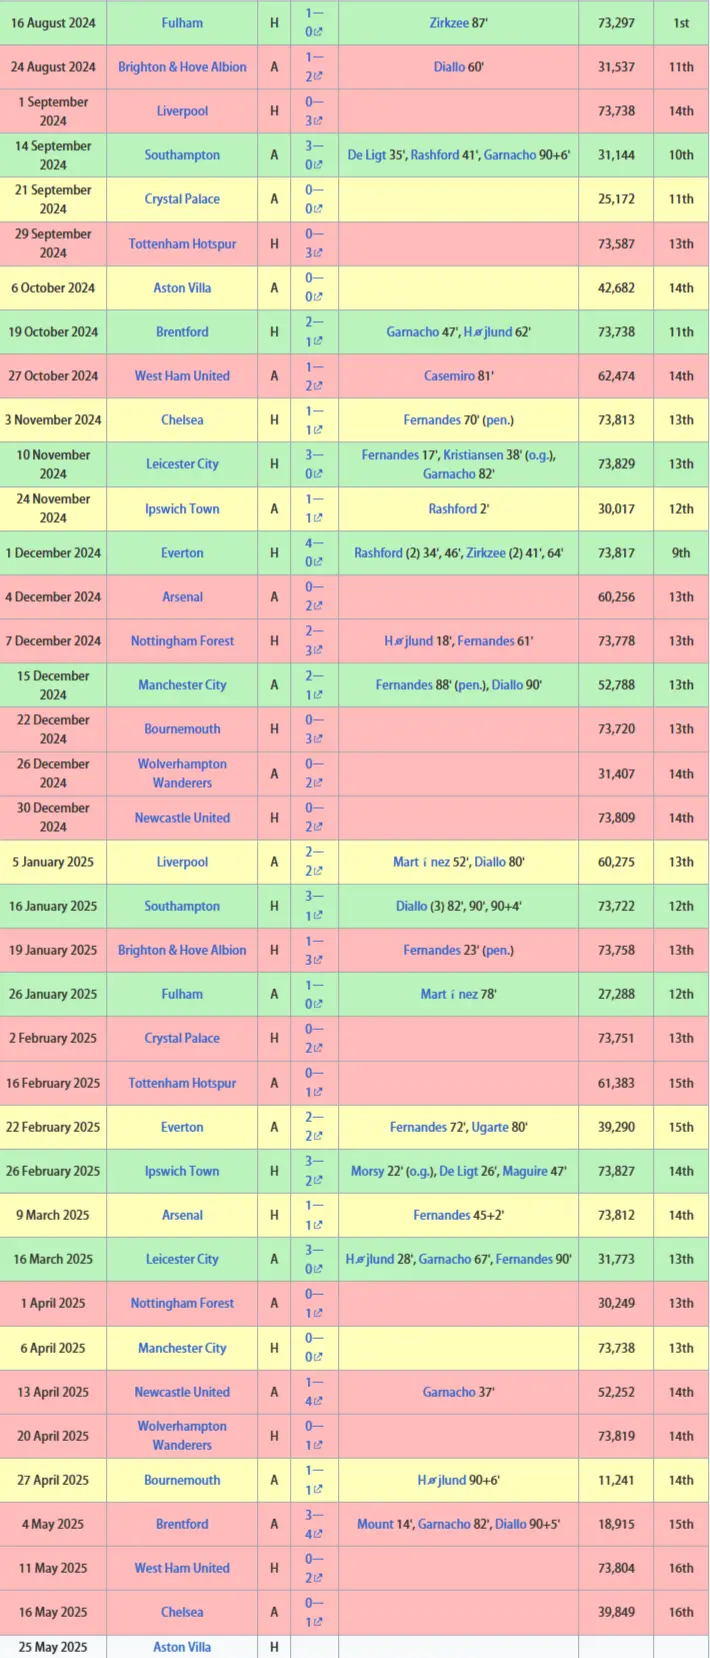This screenshot has height=1658, width=710.
Task: Click Rashford in the 24 November 2024 row
Action: point(453,509)
